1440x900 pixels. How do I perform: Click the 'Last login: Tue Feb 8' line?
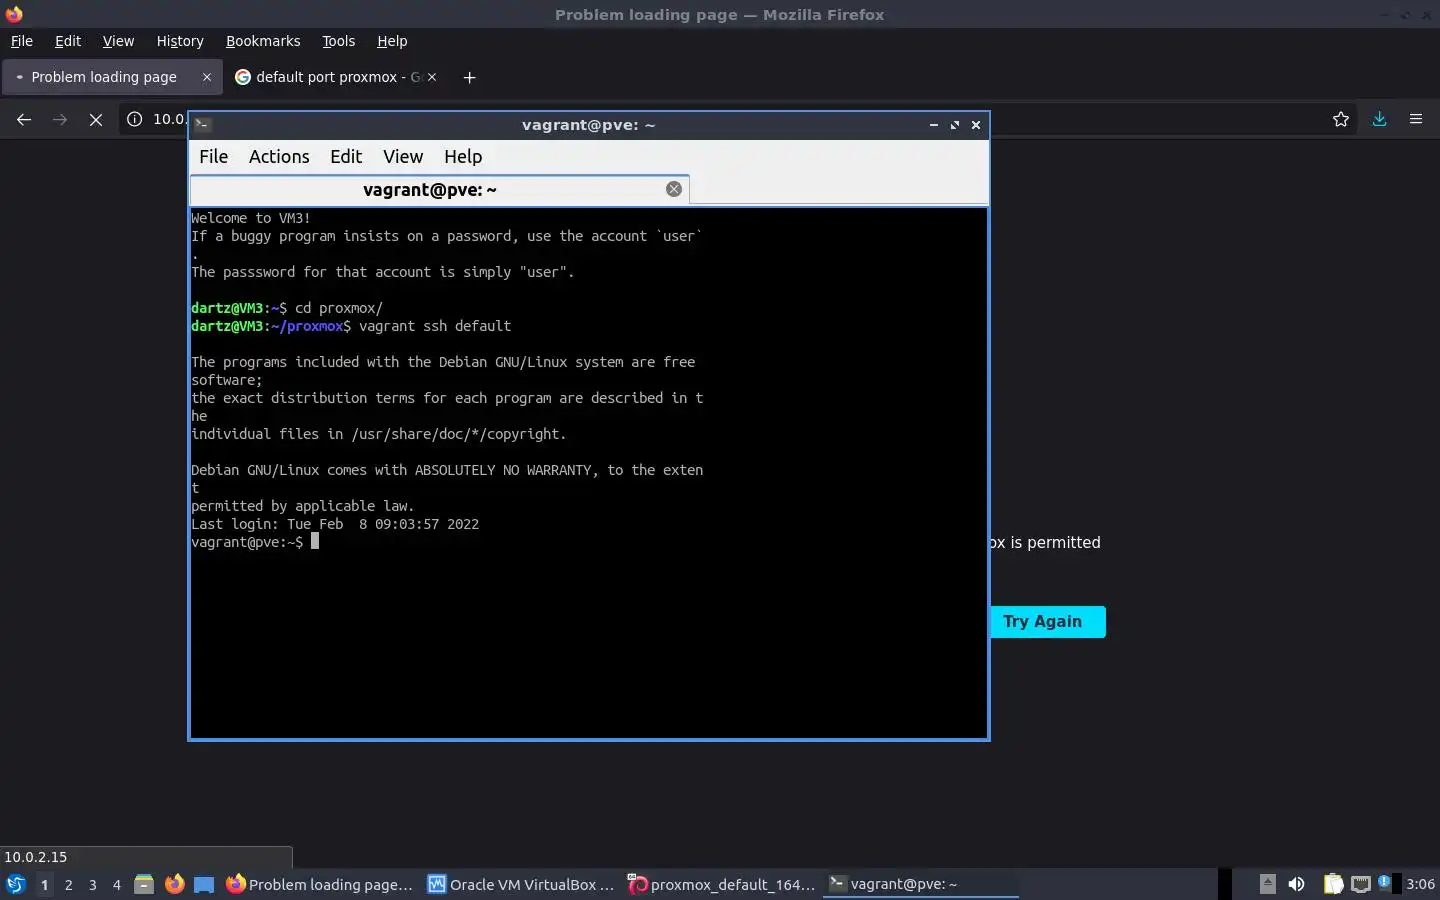[x=335, y=524]
